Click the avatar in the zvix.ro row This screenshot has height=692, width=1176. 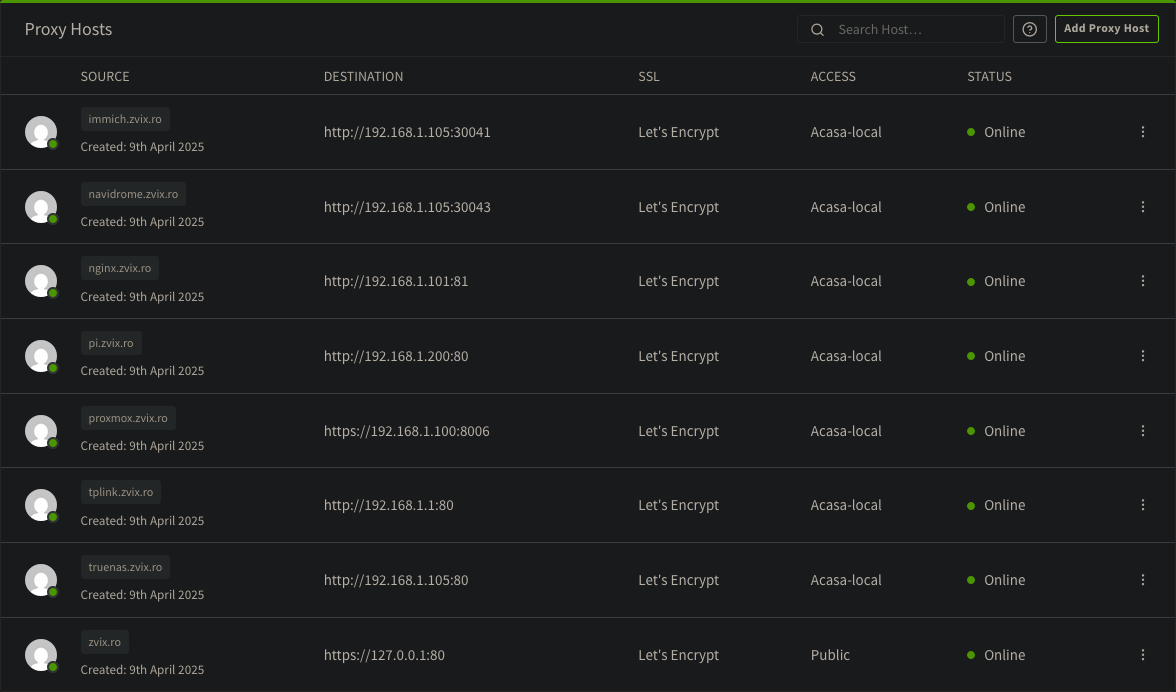[41, 655]
